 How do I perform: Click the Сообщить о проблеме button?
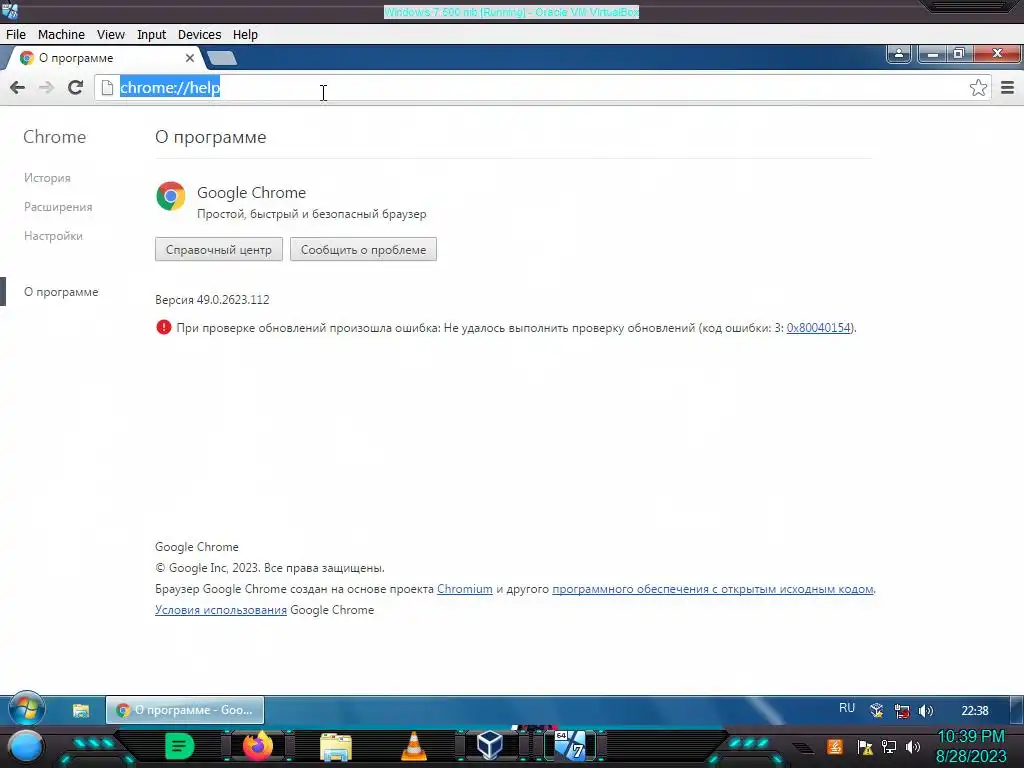tap(363, 249)
